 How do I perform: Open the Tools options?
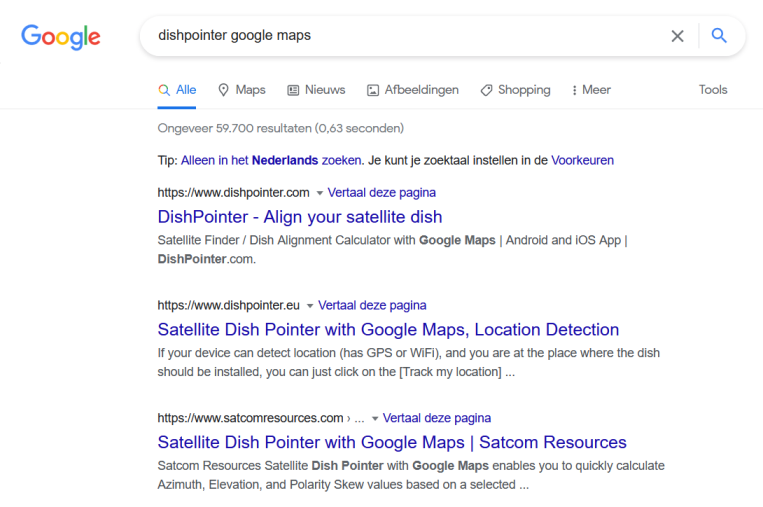(713, 90)
